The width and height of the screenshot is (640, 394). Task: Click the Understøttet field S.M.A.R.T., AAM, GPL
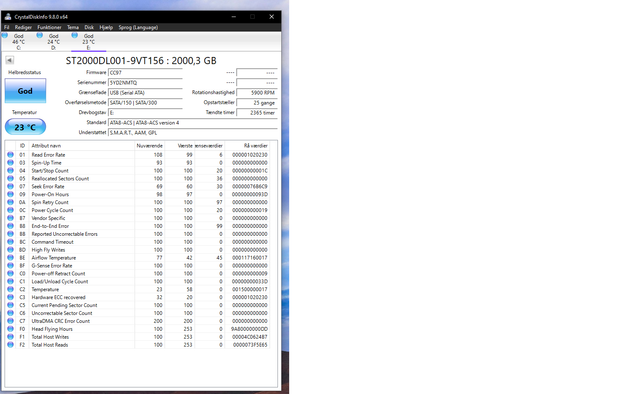tap(193, 133)
